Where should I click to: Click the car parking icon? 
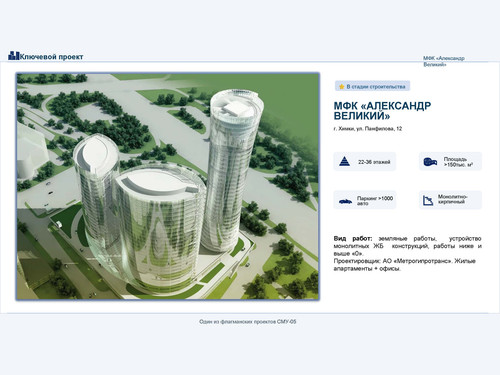pos(345,201)
